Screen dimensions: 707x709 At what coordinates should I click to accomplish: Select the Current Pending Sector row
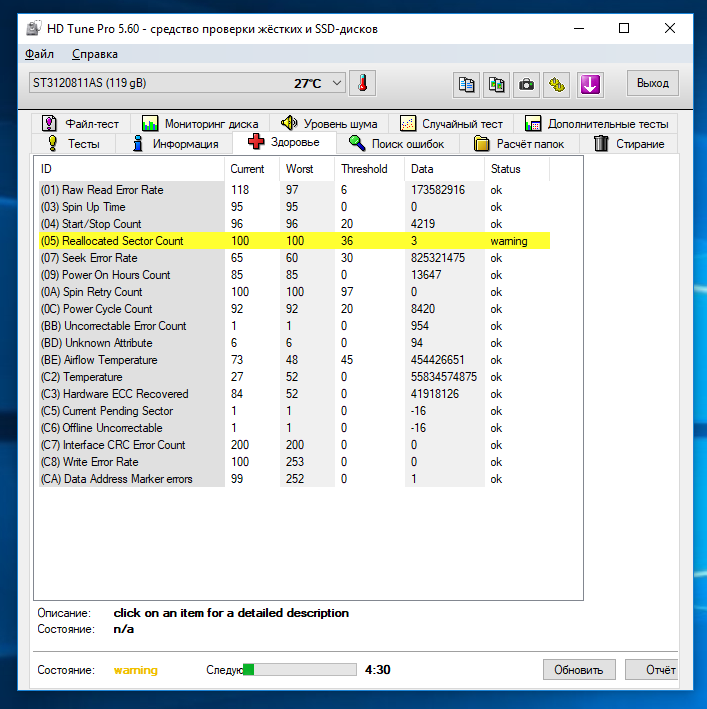pos(294,411)
